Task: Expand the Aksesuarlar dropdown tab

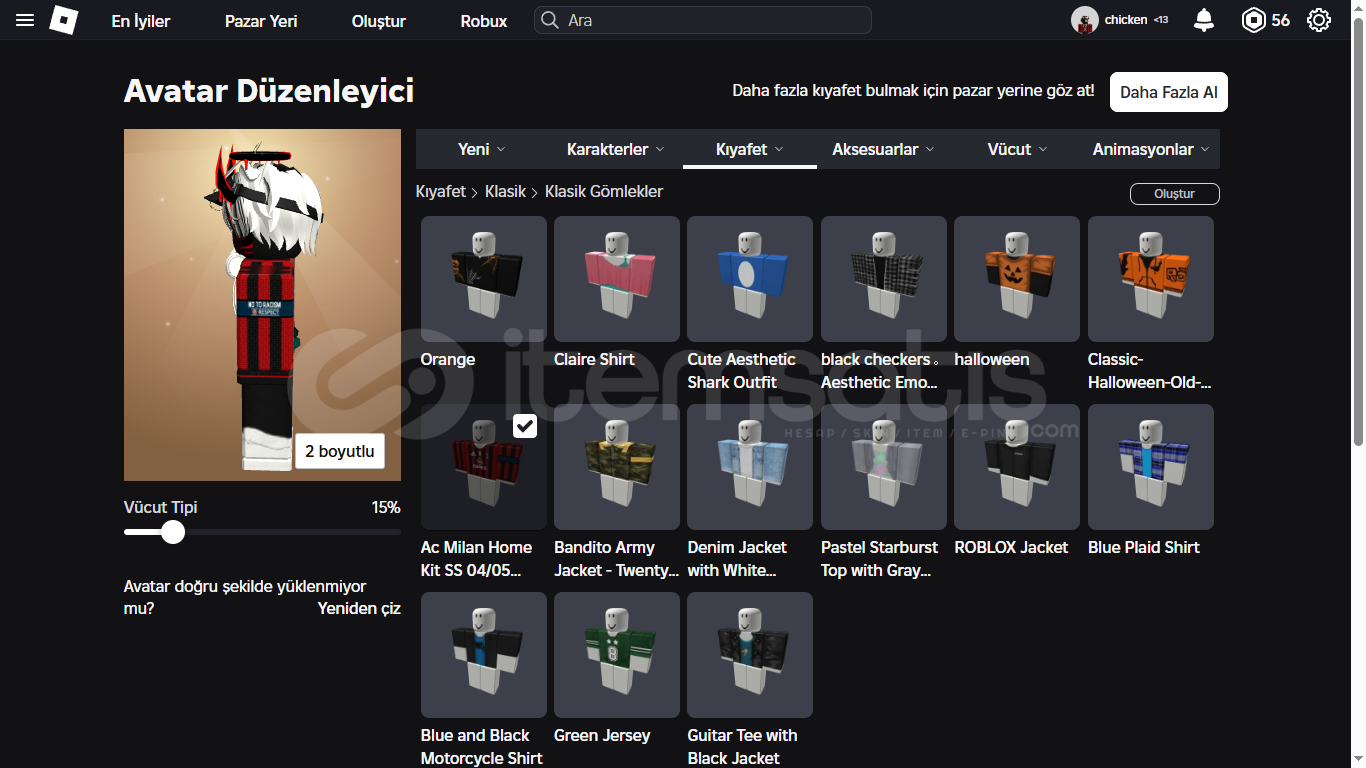Action: coord(884,149)
